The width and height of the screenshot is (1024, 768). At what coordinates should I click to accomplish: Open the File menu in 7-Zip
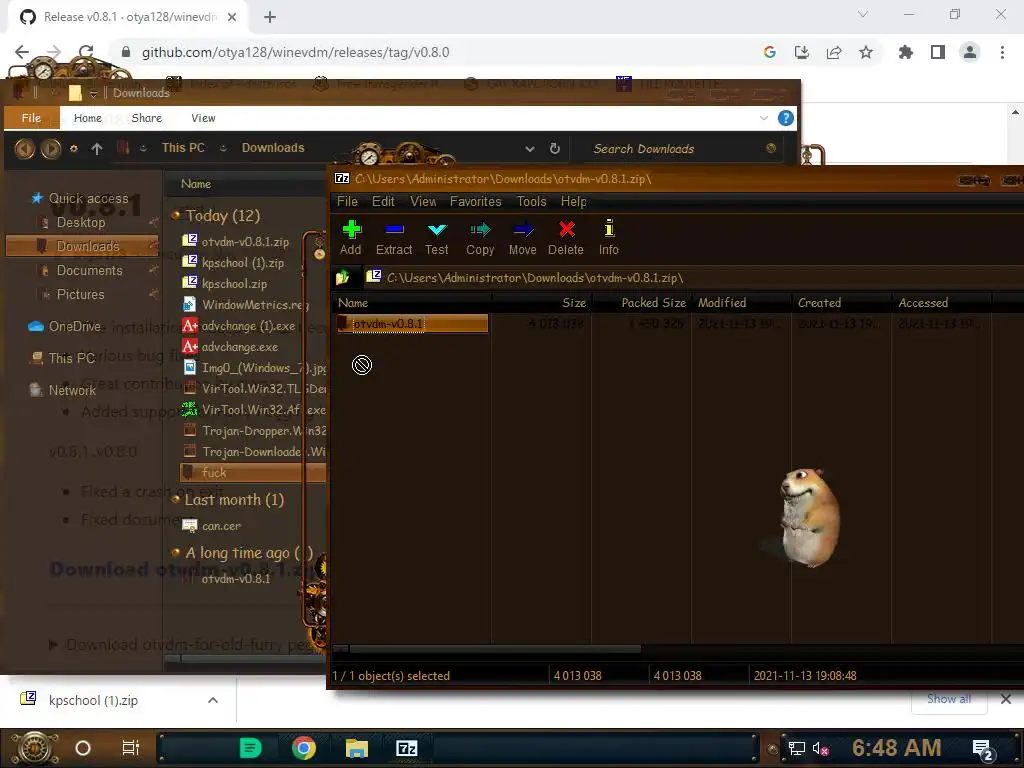tap(347, 201)
